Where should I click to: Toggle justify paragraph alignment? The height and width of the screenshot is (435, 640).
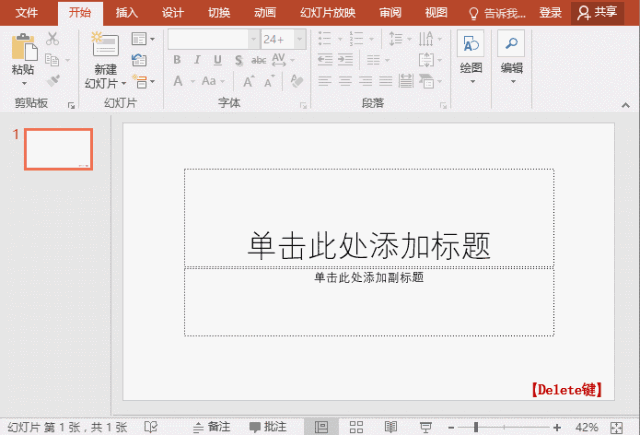point(386,81)
